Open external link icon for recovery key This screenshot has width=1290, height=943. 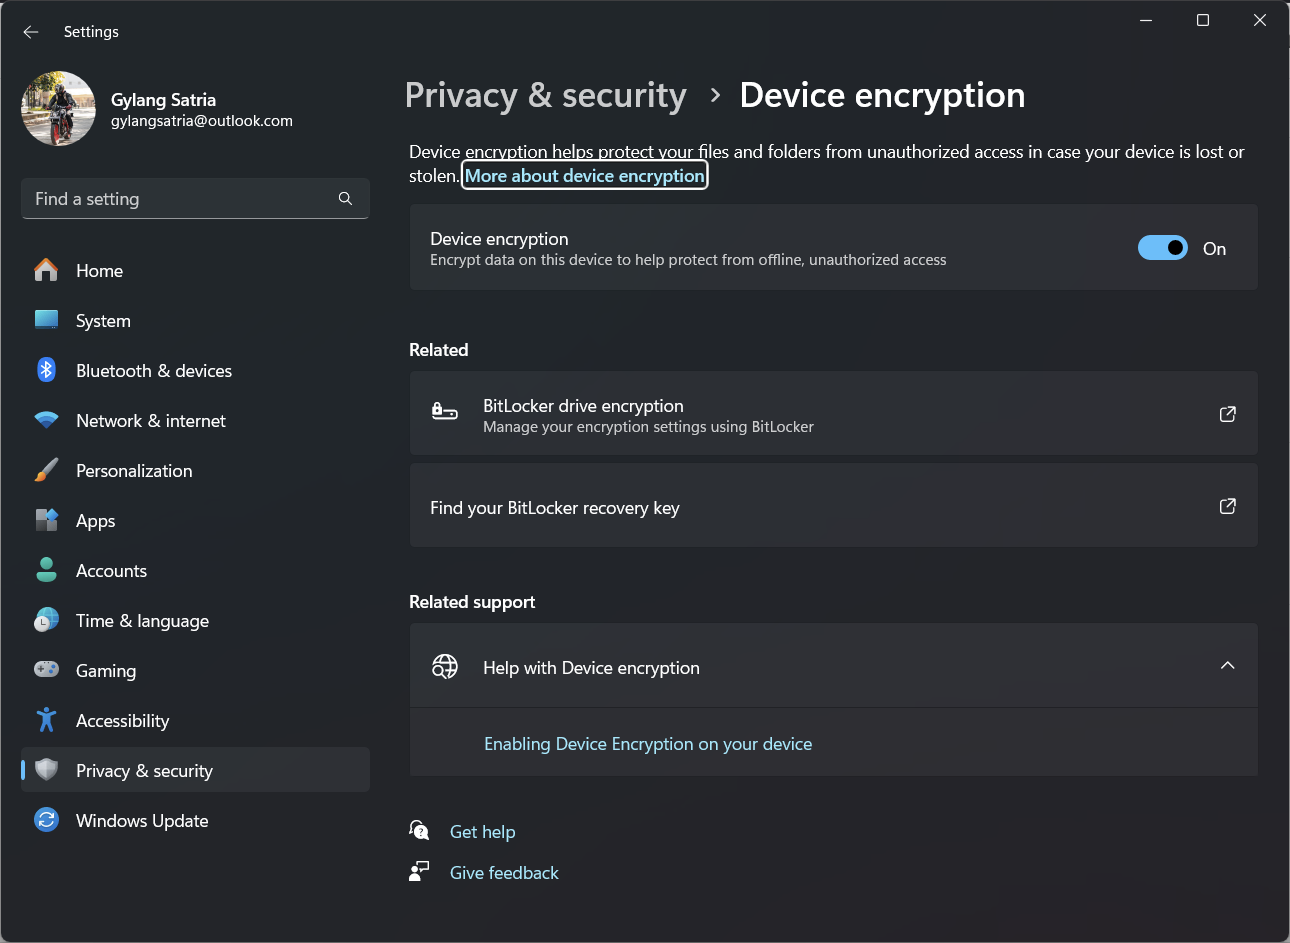1227,506
